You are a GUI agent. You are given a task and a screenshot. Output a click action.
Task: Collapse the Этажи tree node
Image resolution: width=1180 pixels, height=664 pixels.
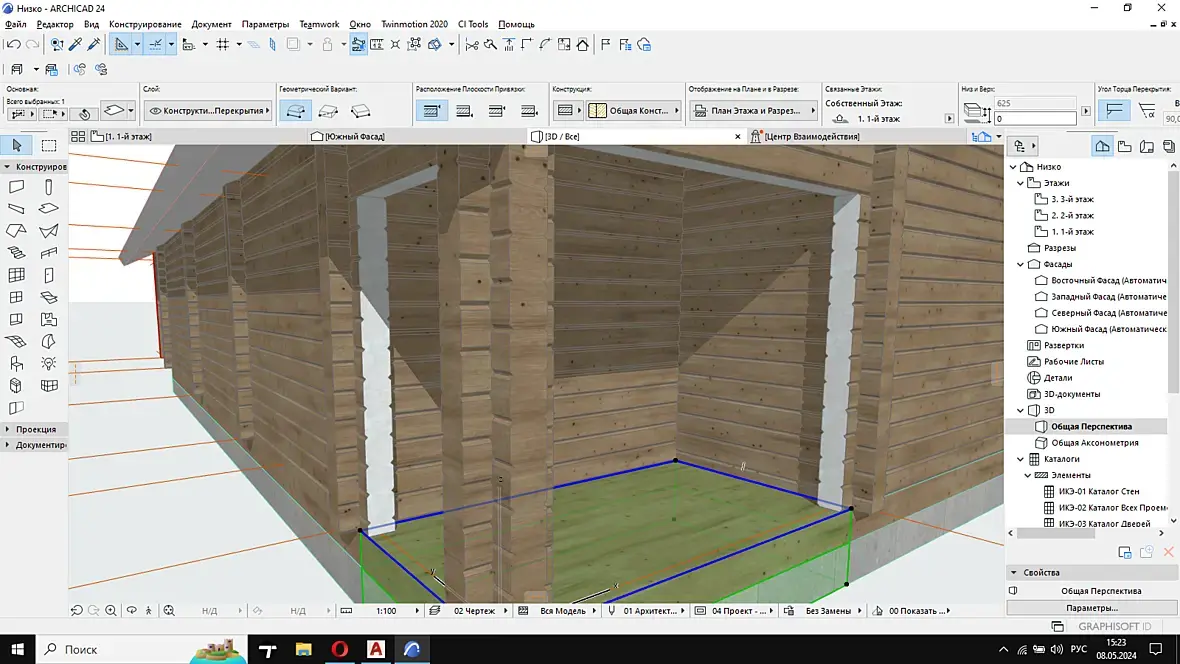1021,183
